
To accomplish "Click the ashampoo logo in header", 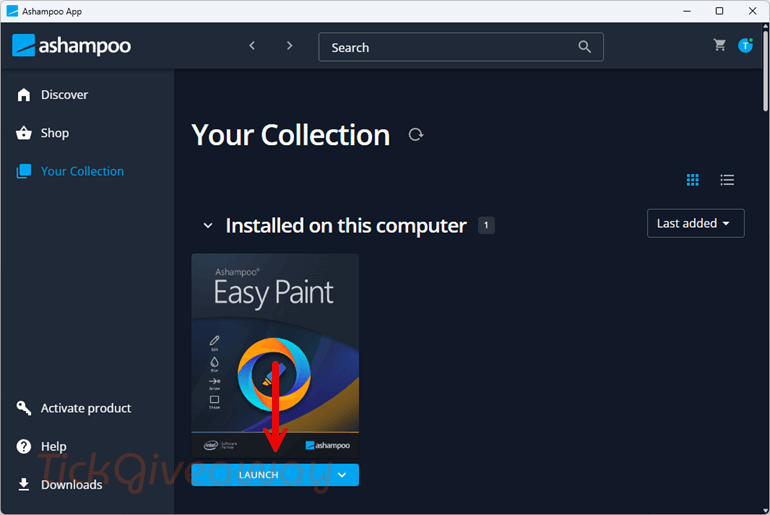I will [72, 46].
